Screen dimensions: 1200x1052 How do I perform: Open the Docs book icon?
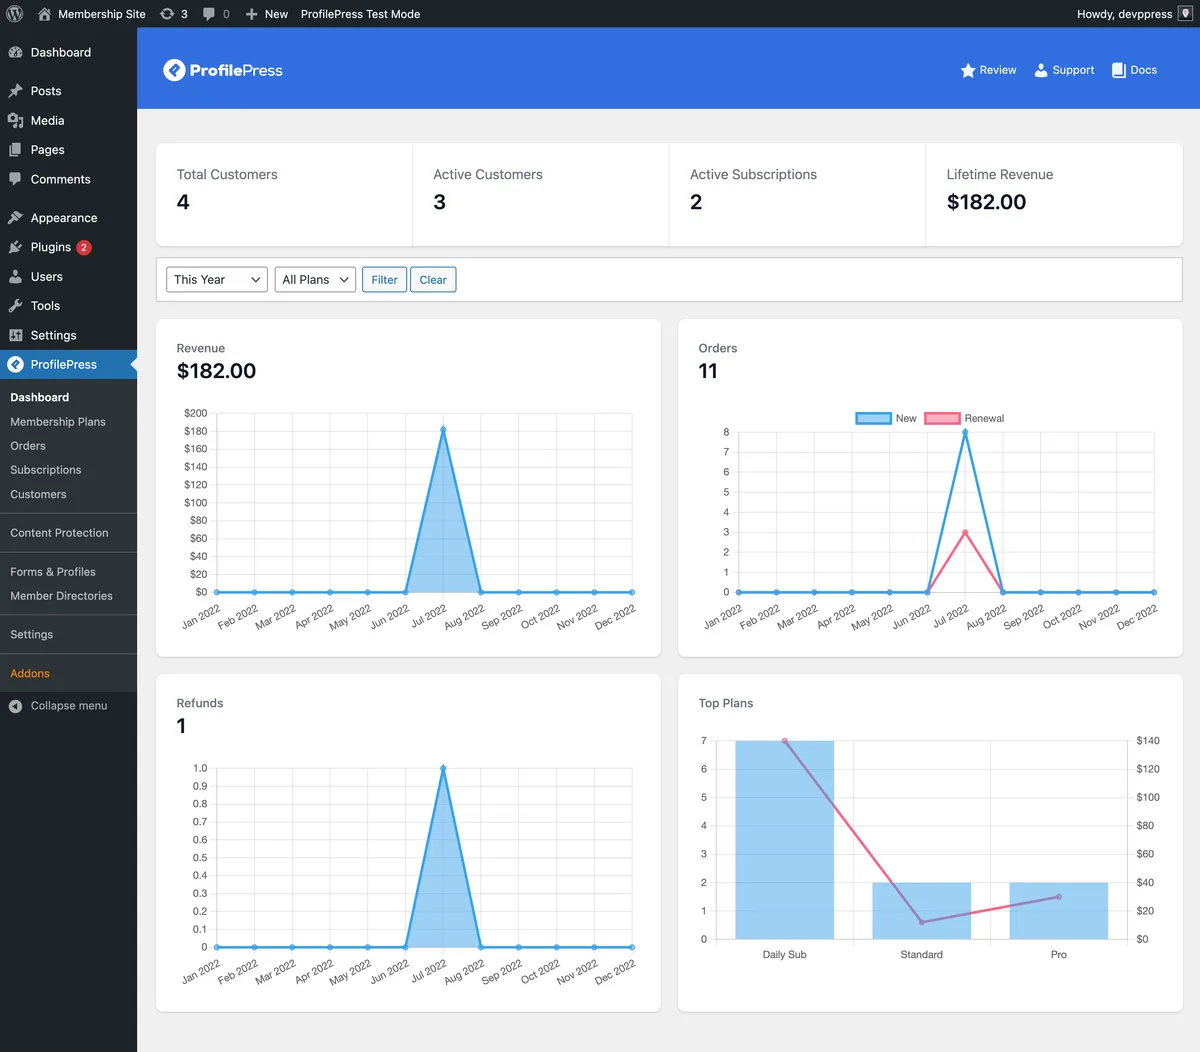point(1119,70)
